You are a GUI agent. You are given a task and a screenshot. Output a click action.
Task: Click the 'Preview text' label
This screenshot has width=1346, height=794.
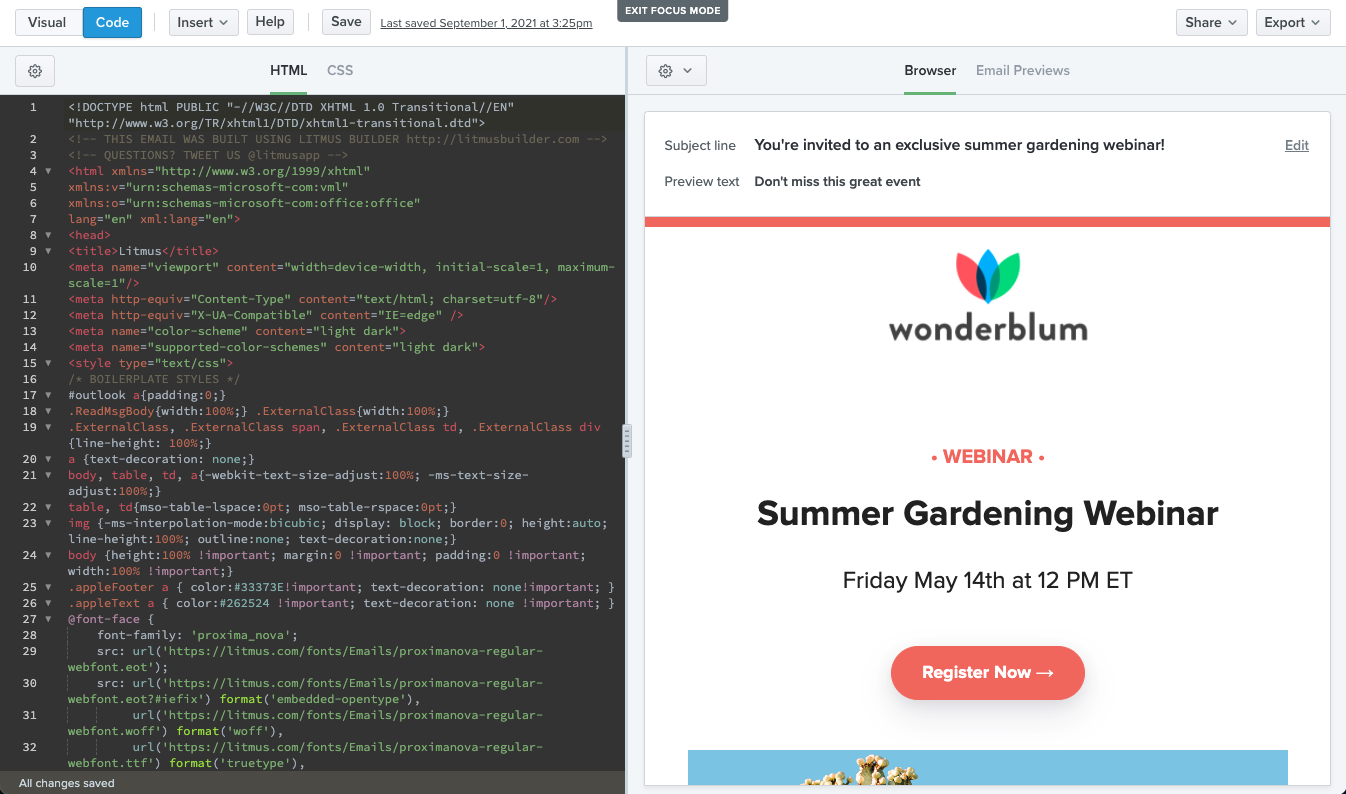click(x=702, y=181)
